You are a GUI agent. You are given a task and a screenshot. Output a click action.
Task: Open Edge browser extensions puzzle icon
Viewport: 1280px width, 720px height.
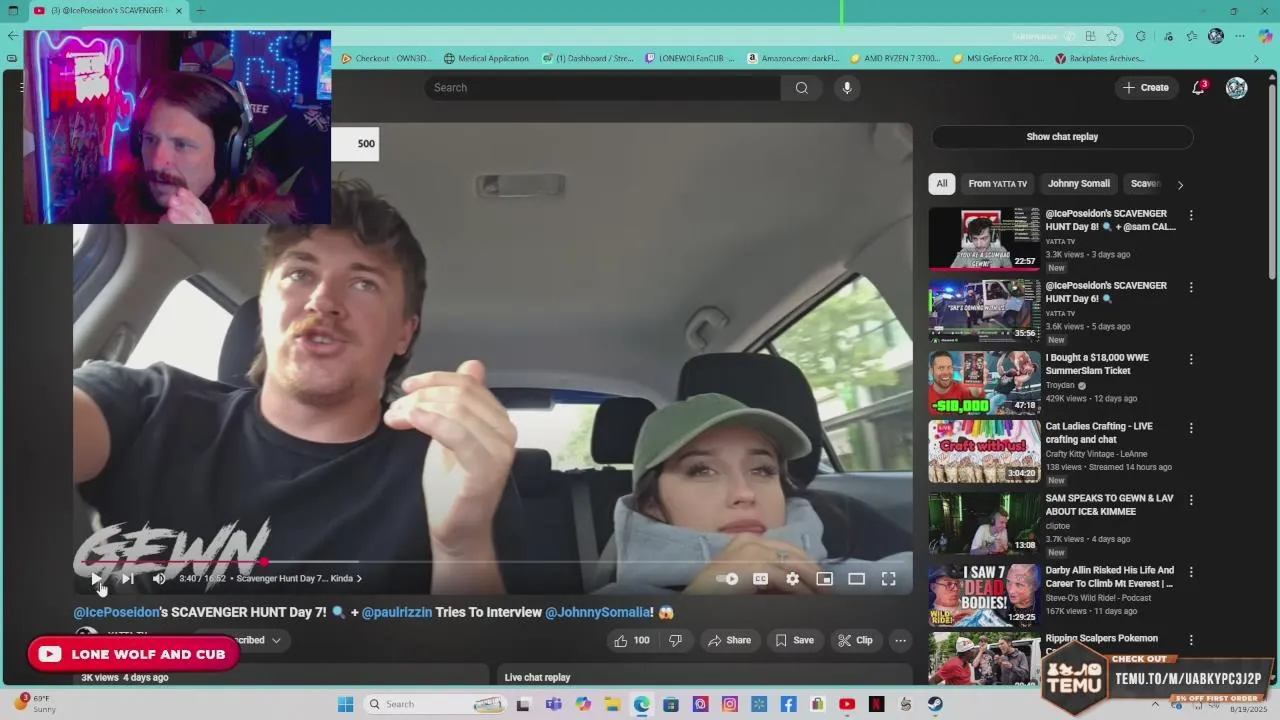(1141, 36)
